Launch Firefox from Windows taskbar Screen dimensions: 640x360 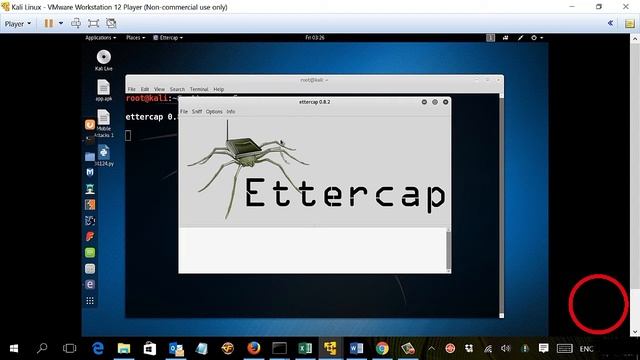[253, 349]
